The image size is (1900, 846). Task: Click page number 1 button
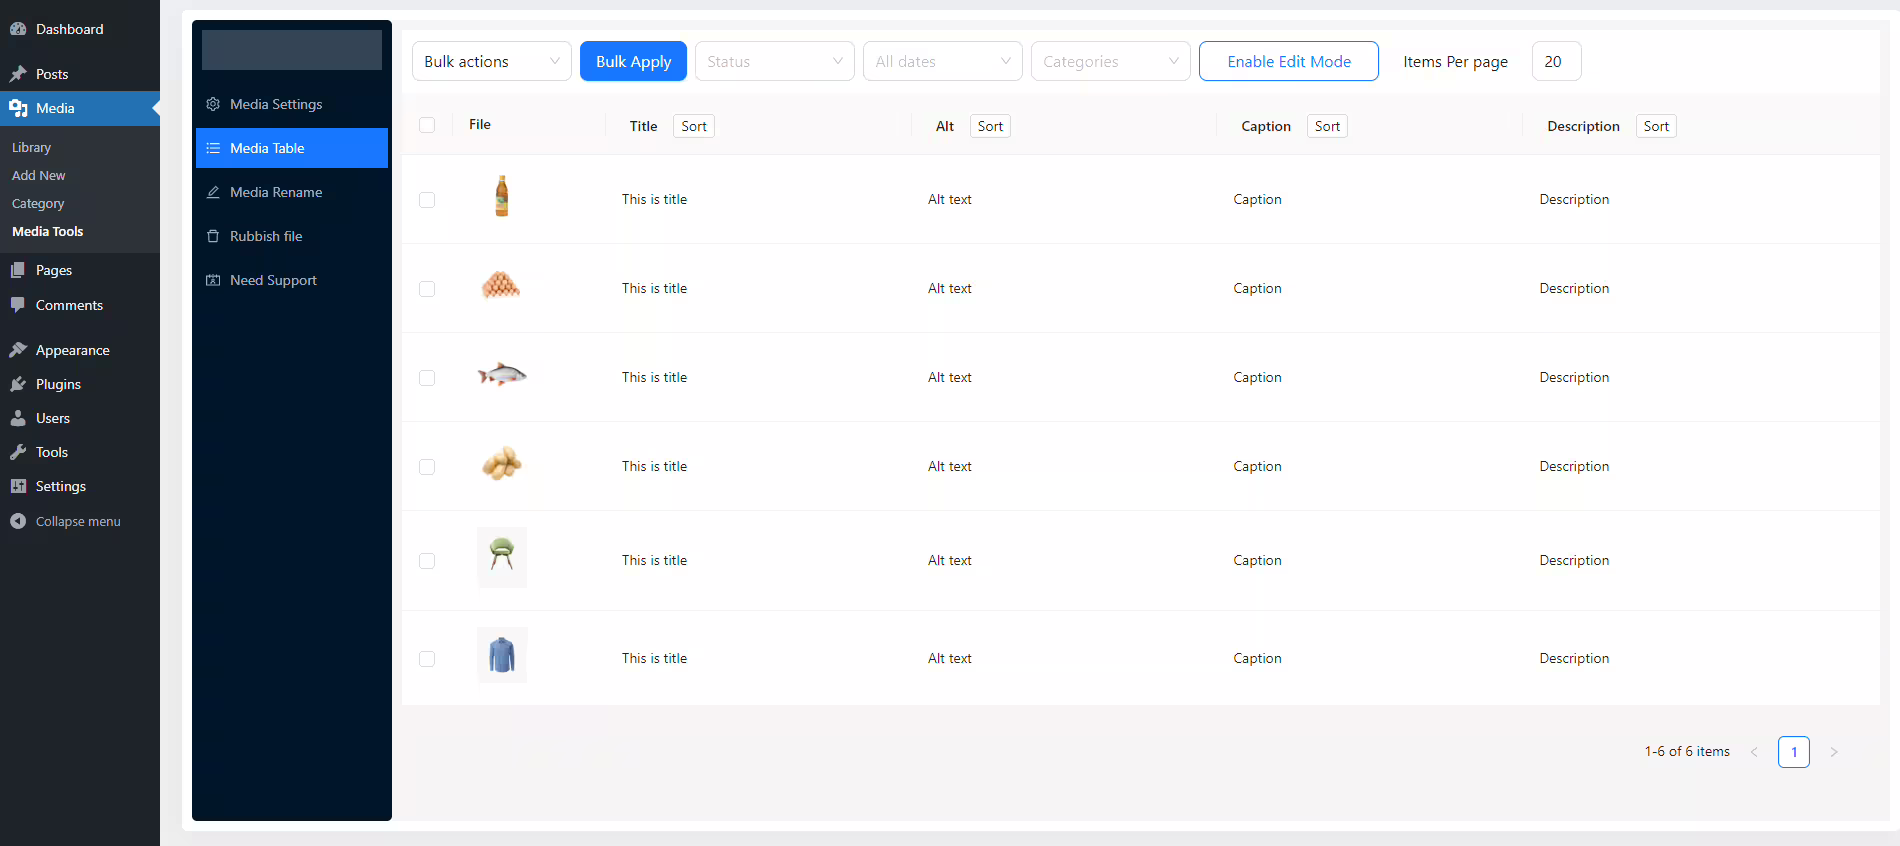point(1794,752)
